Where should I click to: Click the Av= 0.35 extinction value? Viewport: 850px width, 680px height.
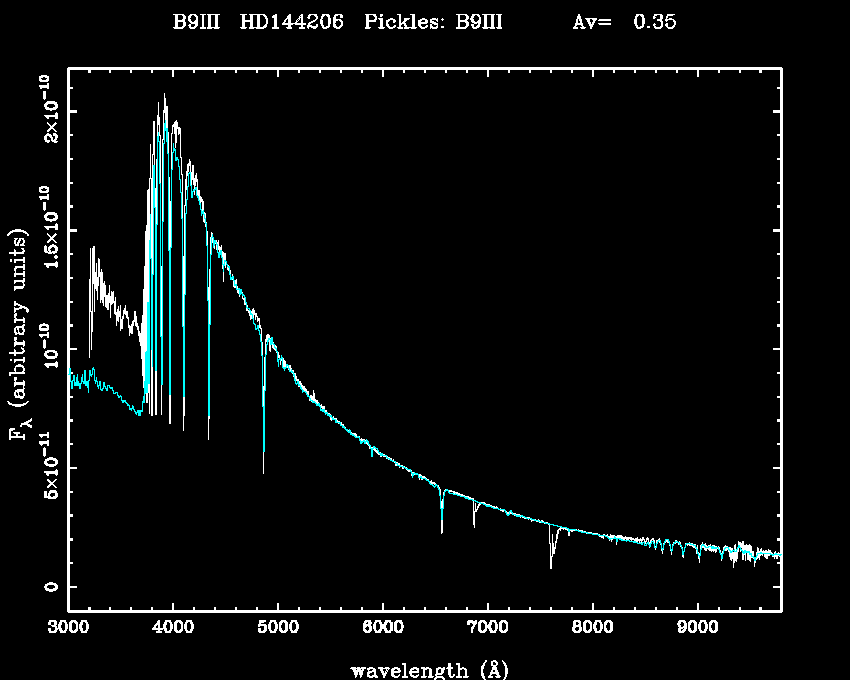pyautogui.click(x=624, y=22)
